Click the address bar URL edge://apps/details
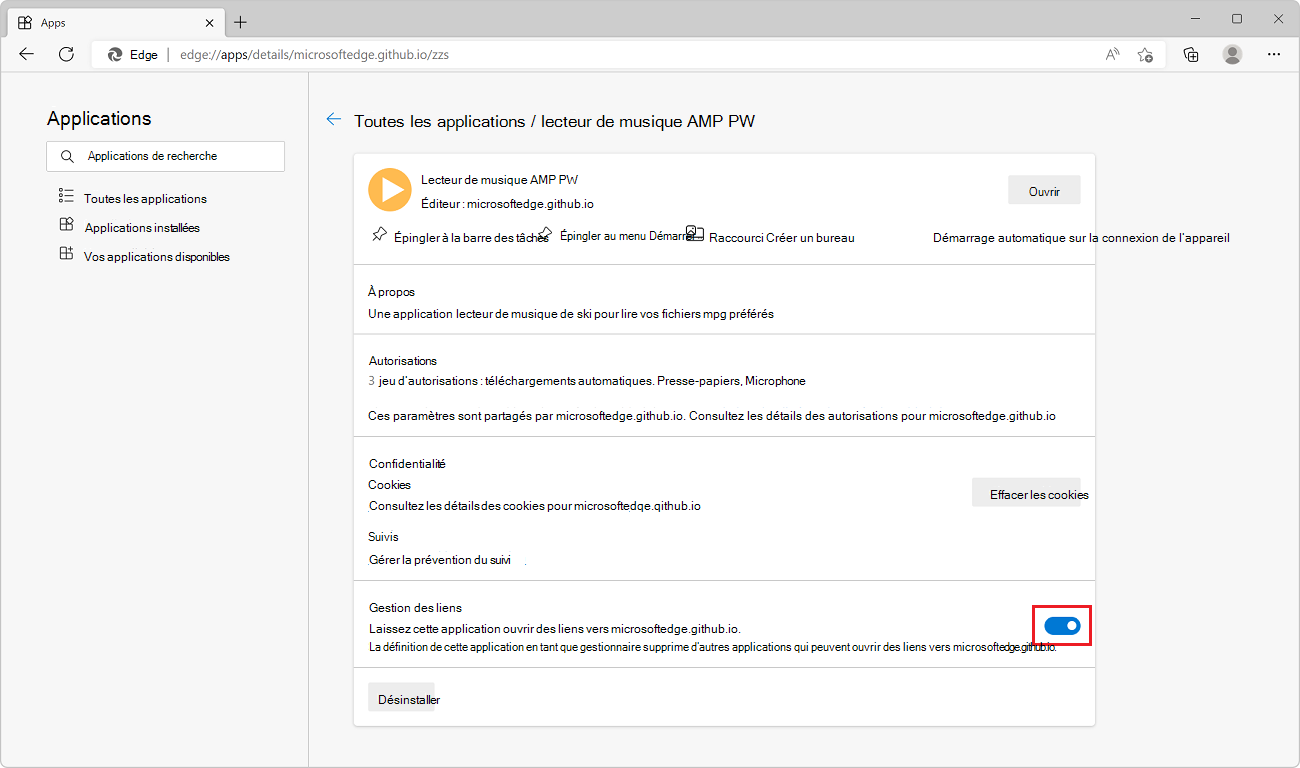 point(314,55)
